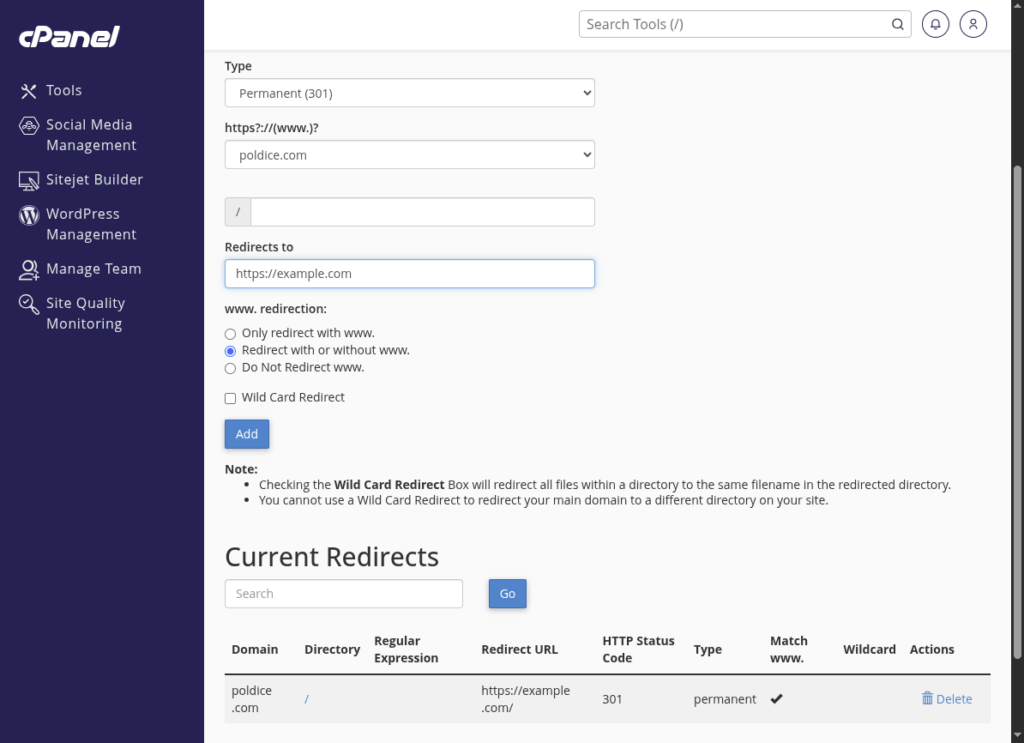Open WordPress Management icon
The height and width of the screenshot is (743, 1024).
click(x=29, y=215)
